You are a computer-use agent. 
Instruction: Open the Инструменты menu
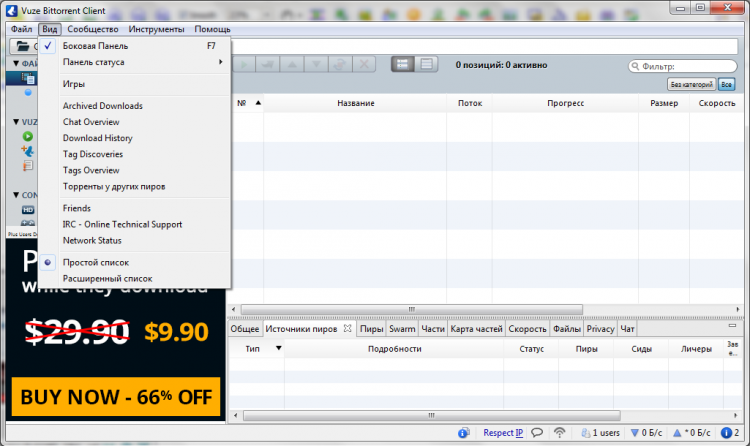click(156, 30)
